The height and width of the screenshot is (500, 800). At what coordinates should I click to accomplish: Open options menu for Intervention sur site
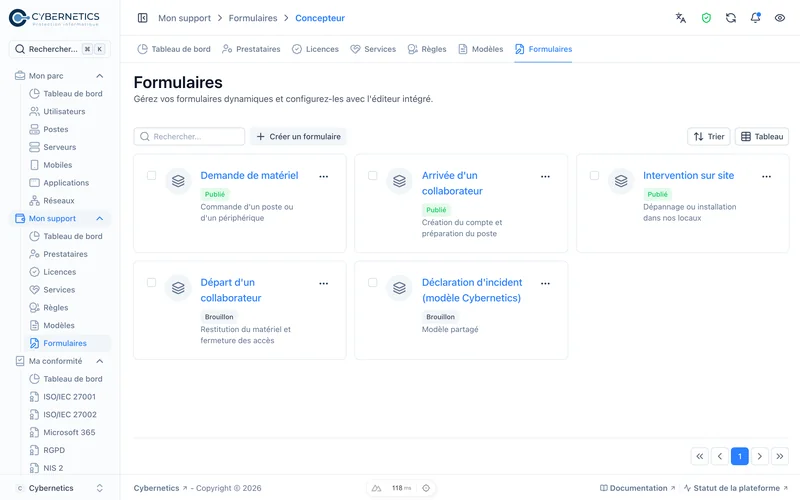[766, 177]
